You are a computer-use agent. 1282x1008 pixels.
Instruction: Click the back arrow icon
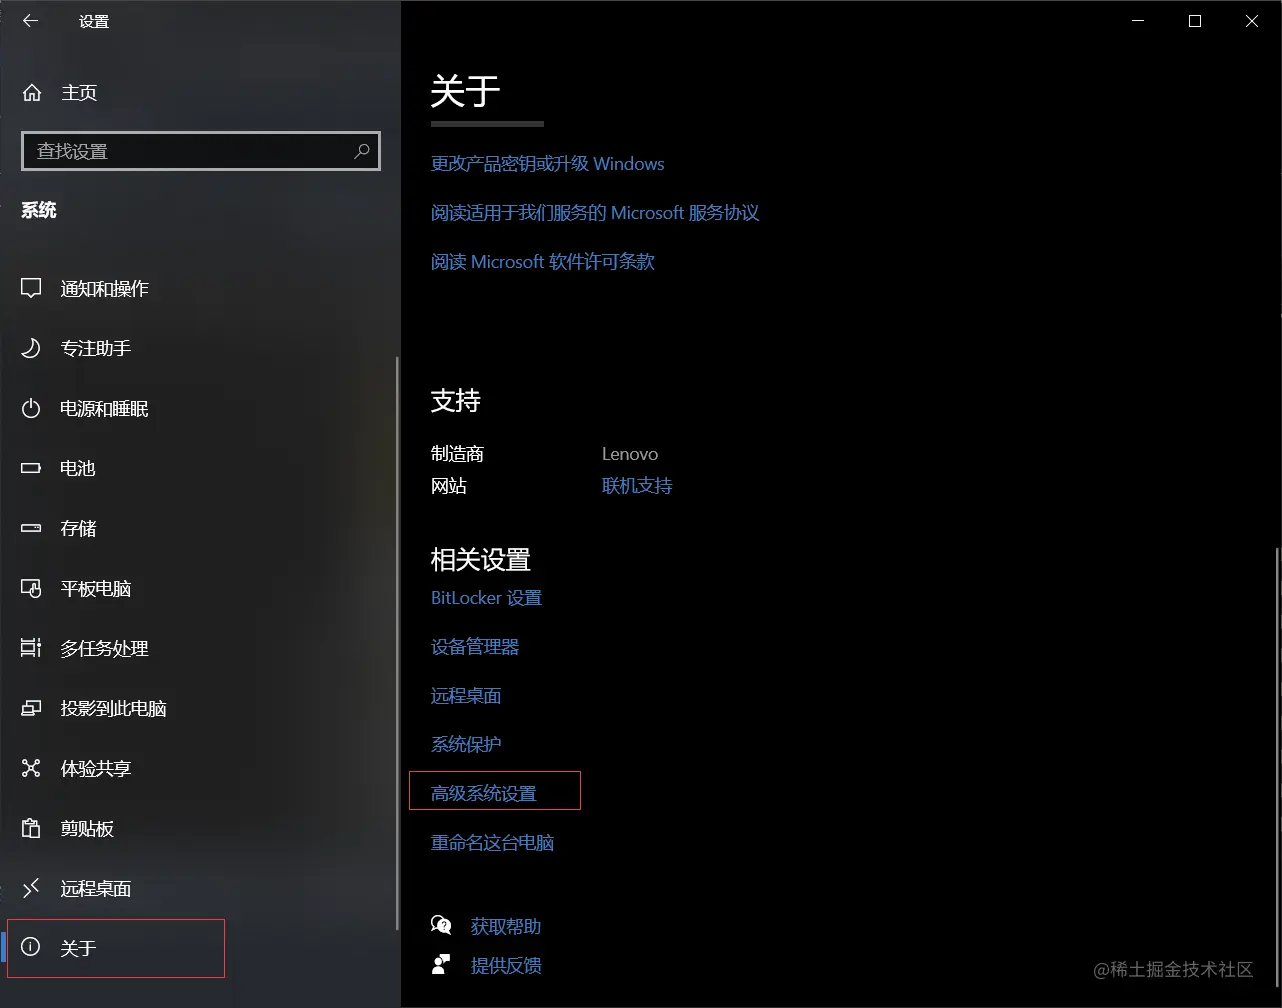click(31, 21)
